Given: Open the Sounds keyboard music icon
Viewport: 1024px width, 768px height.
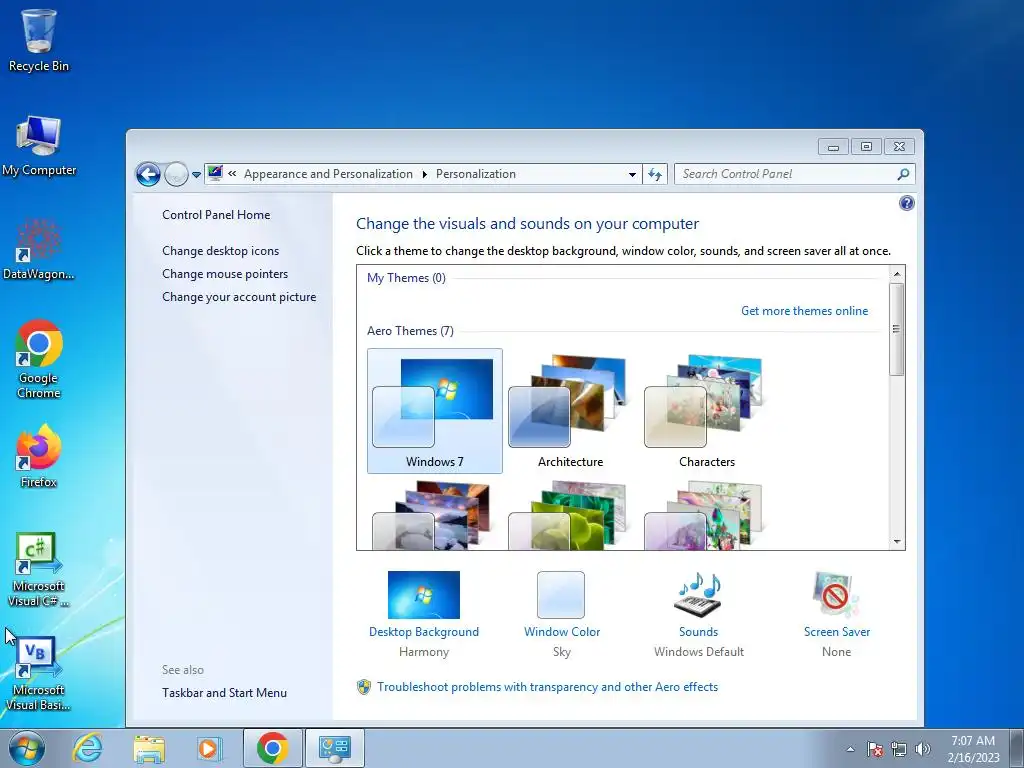Looking at the screenshot, I should pos(699,595).
